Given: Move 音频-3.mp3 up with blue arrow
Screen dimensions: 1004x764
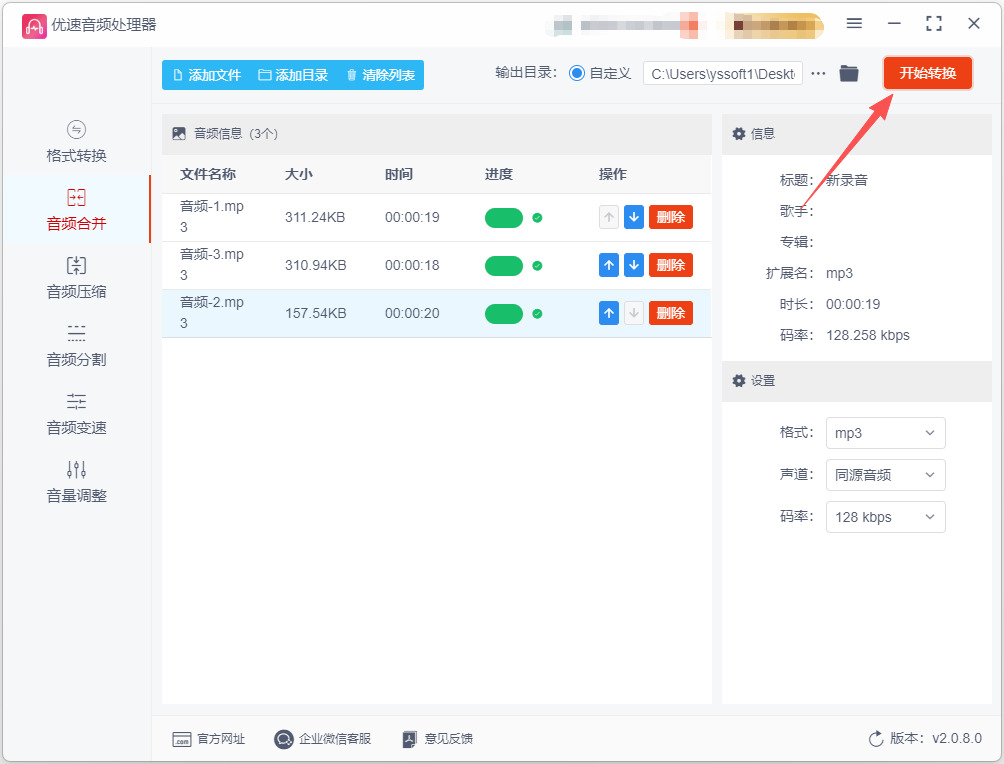Looking at the screenshot, I should (x=608, y=265).
